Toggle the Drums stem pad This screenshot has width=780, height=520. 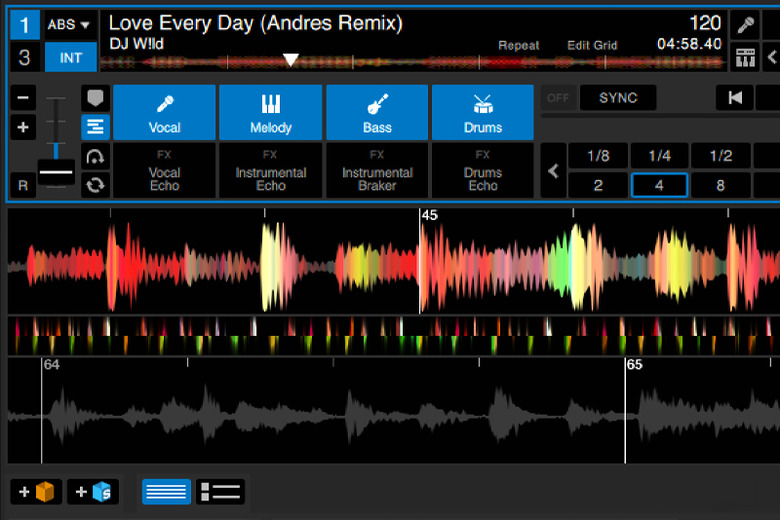483,112
